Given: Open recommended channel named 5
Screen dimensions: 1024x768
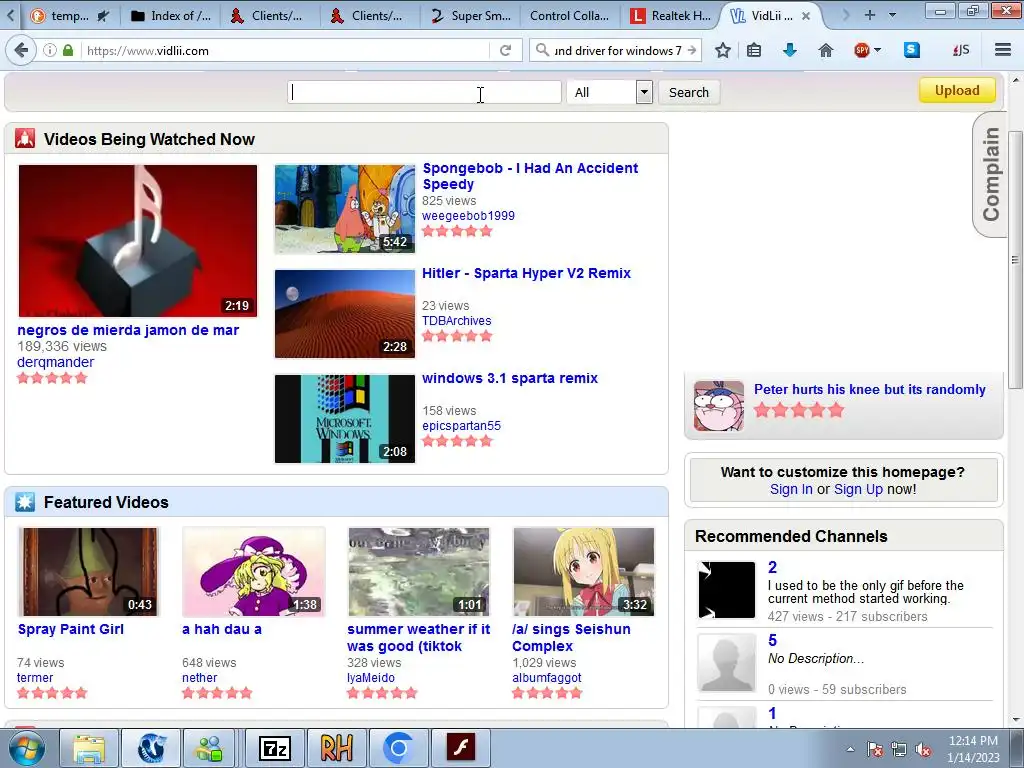Looking at the screenshot, I should [773, 640].
